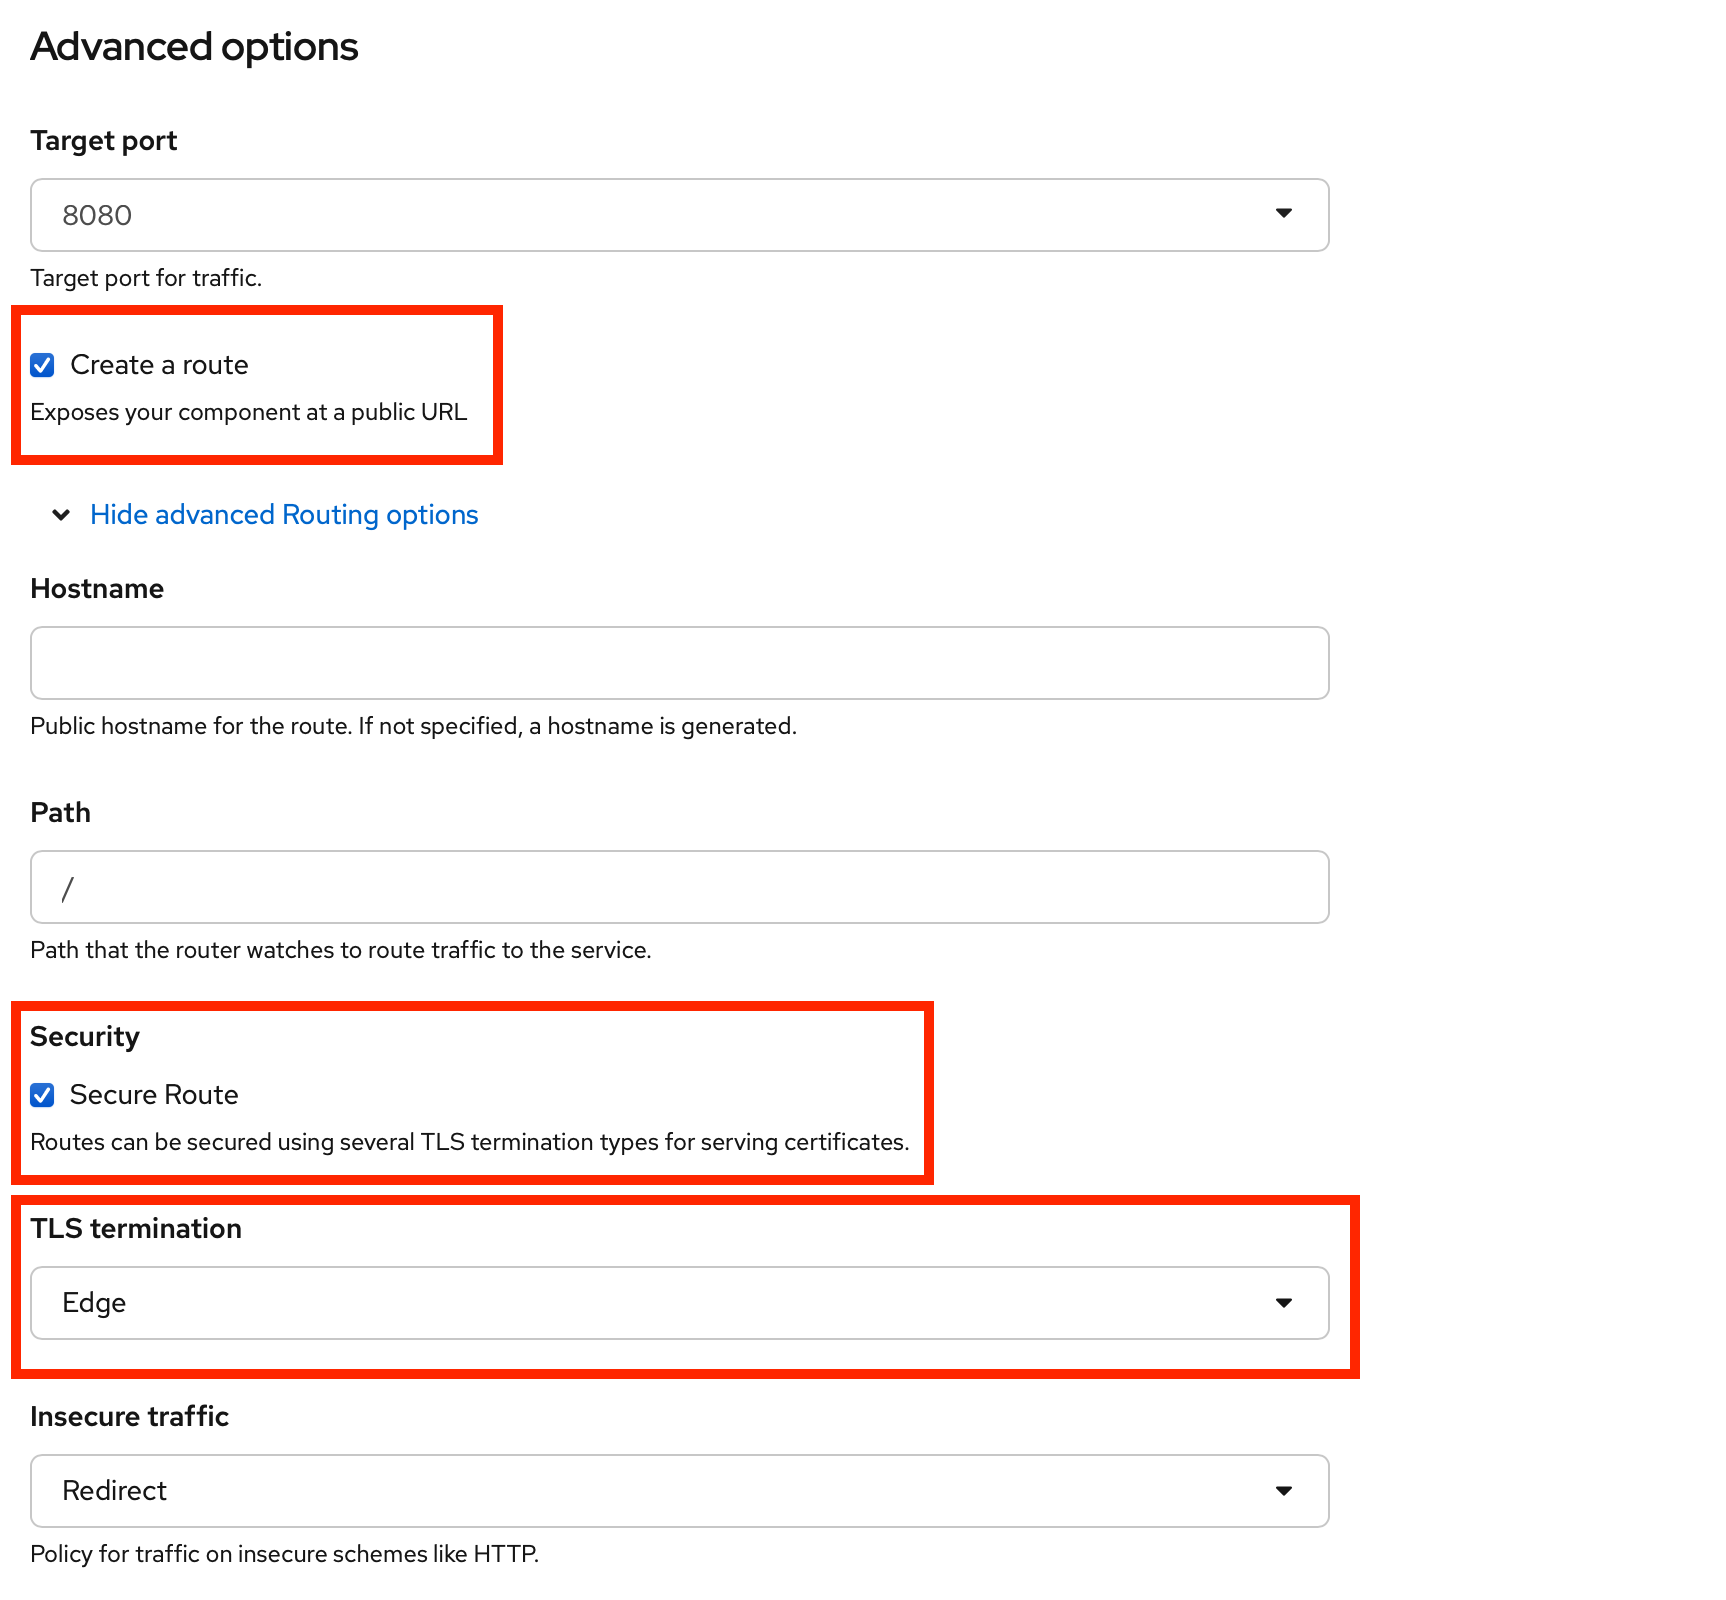
Task: Disable the Secure Route checkbox
Action: pos(41,1095)
